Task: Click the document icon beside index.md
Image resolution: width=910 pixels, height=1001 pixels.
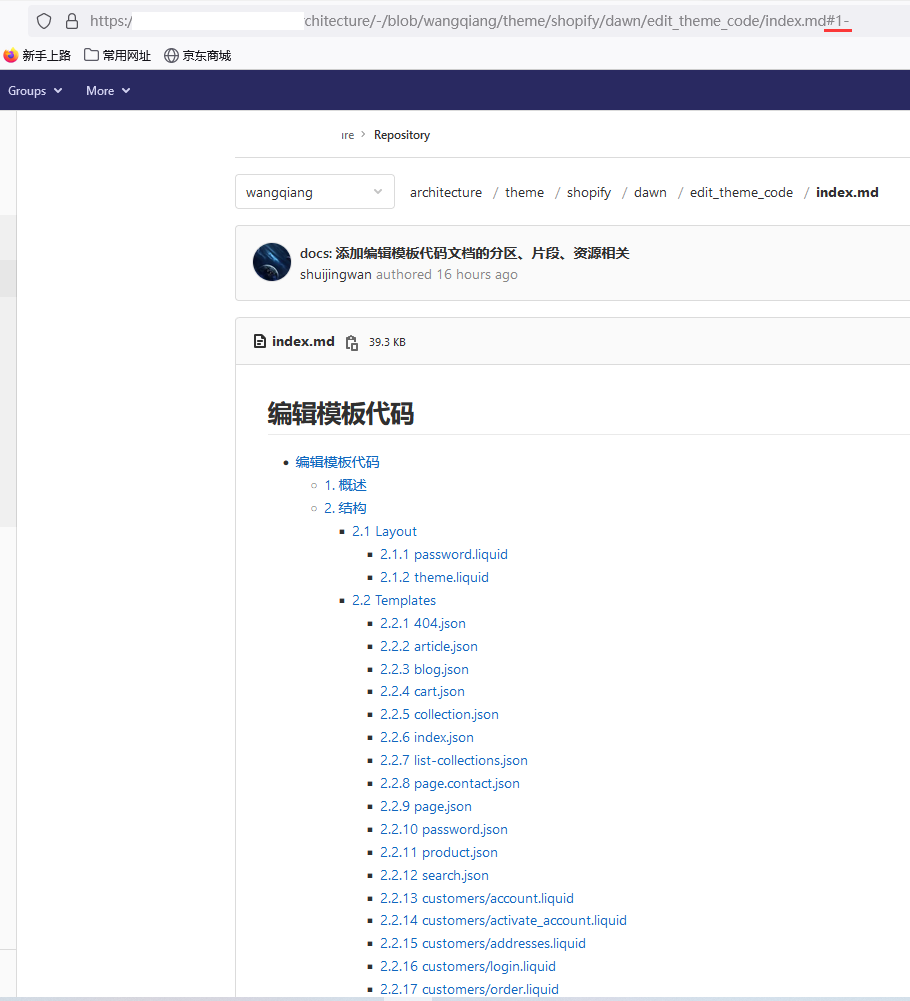Action: (260, 342)
